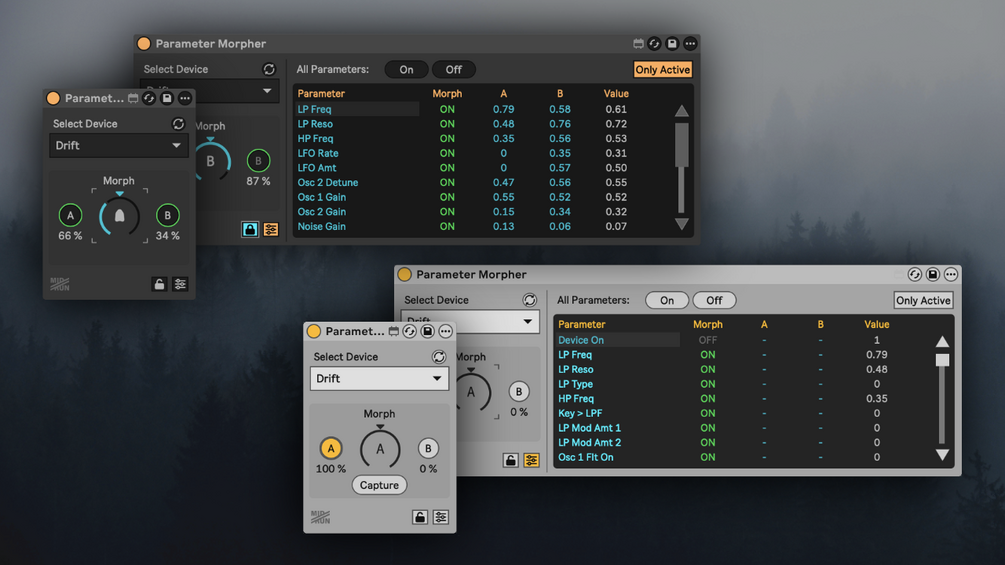
Task: Click value 0.79 in dark table A column
Action: [503, 109]
